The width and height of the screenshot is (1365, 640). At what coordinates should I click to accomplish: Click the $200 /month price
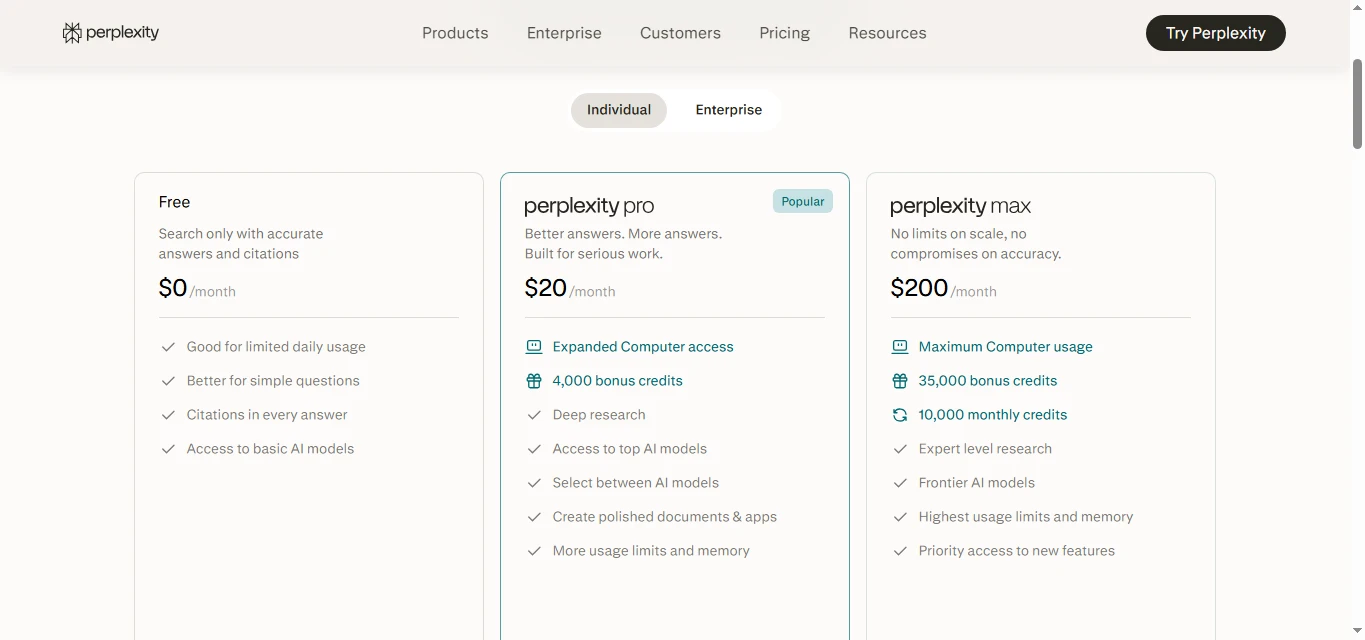tap(943, 289)
